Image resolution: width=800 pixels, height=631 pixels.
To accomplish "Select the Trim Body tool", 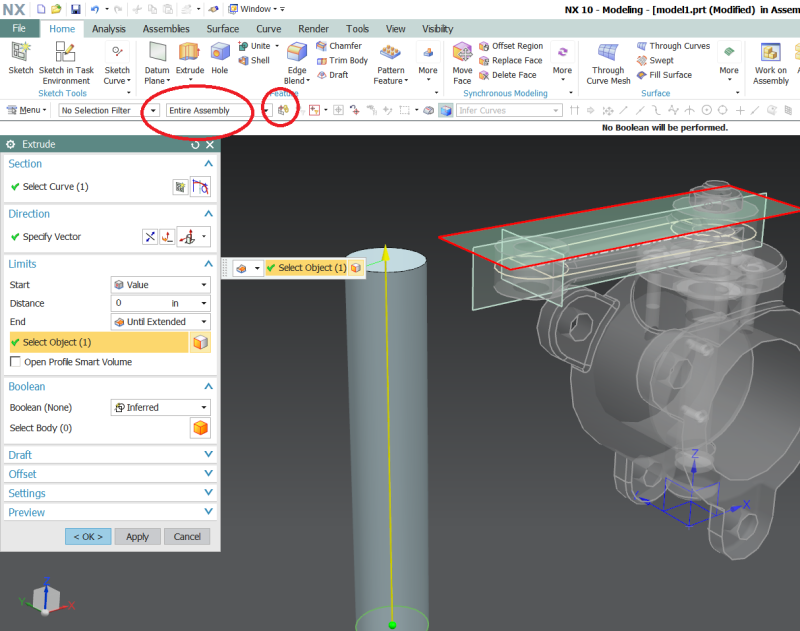I will point(342,60).
